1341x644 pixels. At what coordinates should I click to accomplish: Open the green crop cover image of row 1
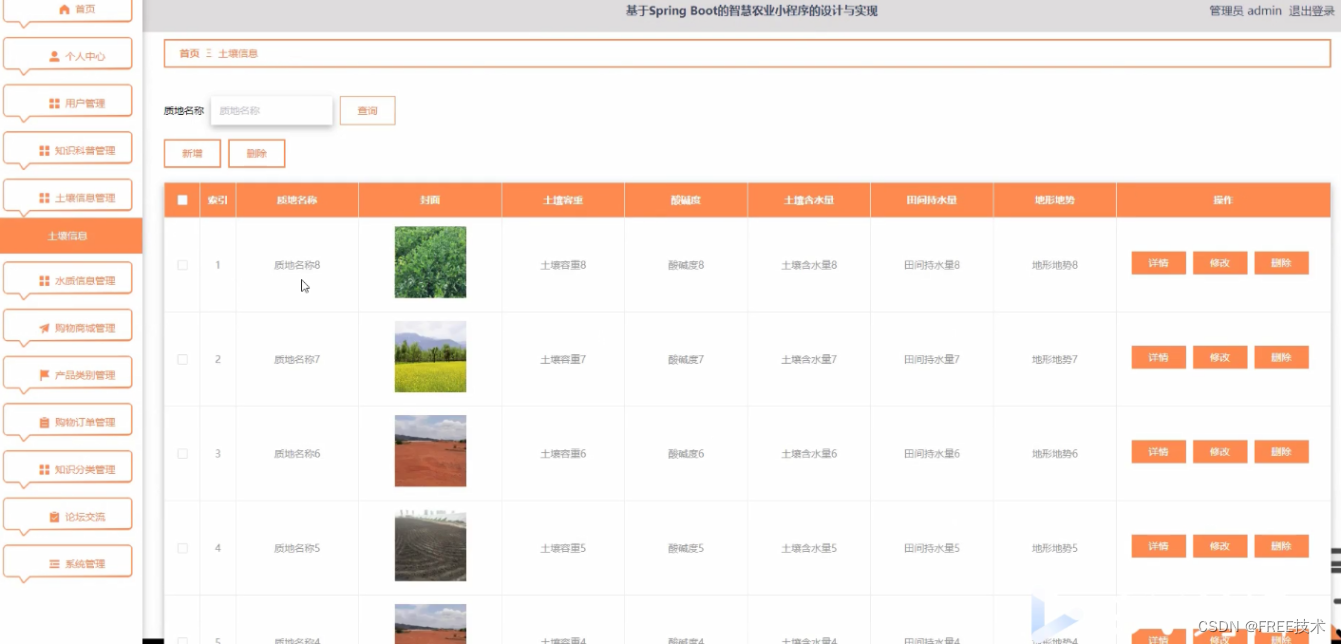click(430, 262)
